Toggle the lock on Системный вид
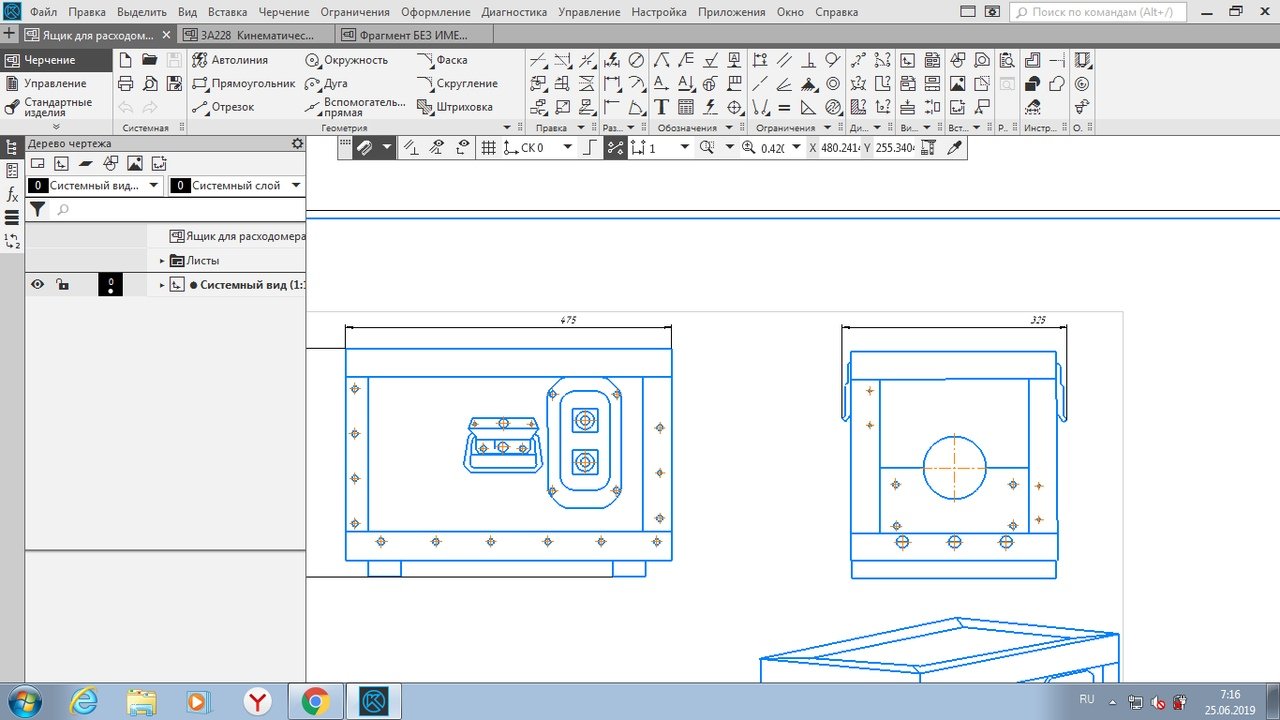1280x720 pixels. [x=62, y=285]
